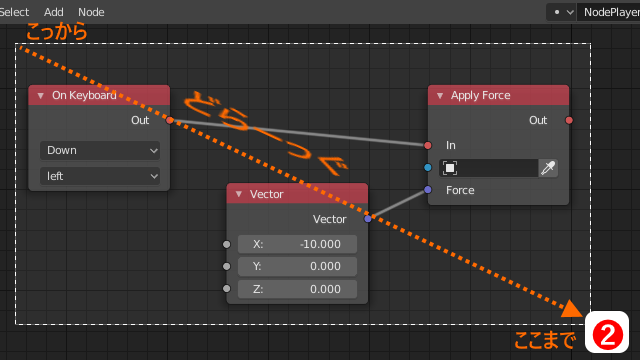The image size is (640, 360).
Task: Click the X input socket on Vector node
Action: [227, 244]
